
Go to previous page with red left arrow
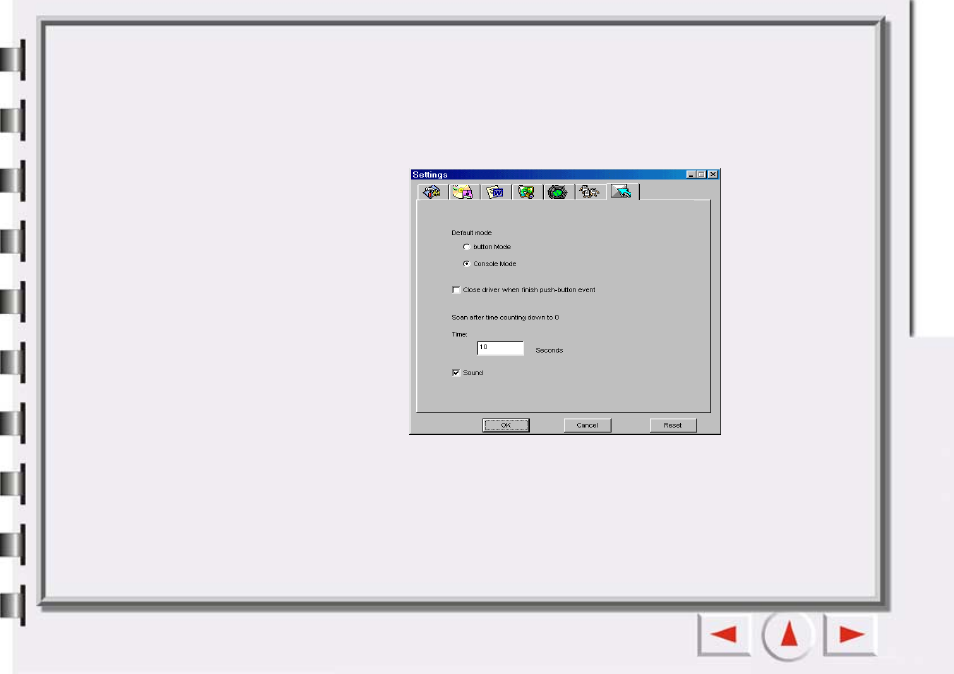(724, 634)
